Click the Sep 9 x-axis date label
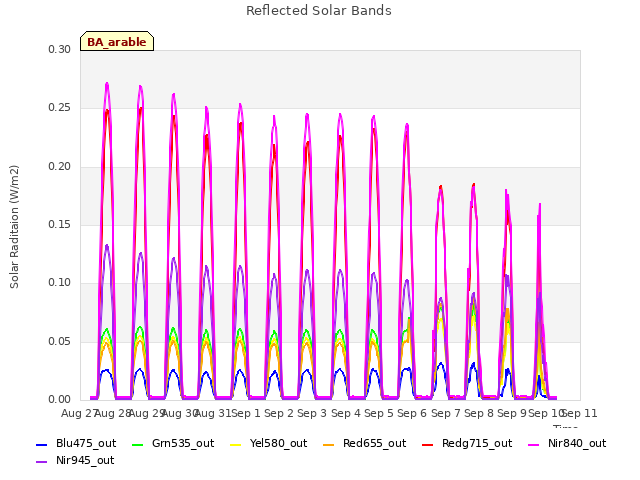The height and width of the screenshot is (480, 640). 512,413
